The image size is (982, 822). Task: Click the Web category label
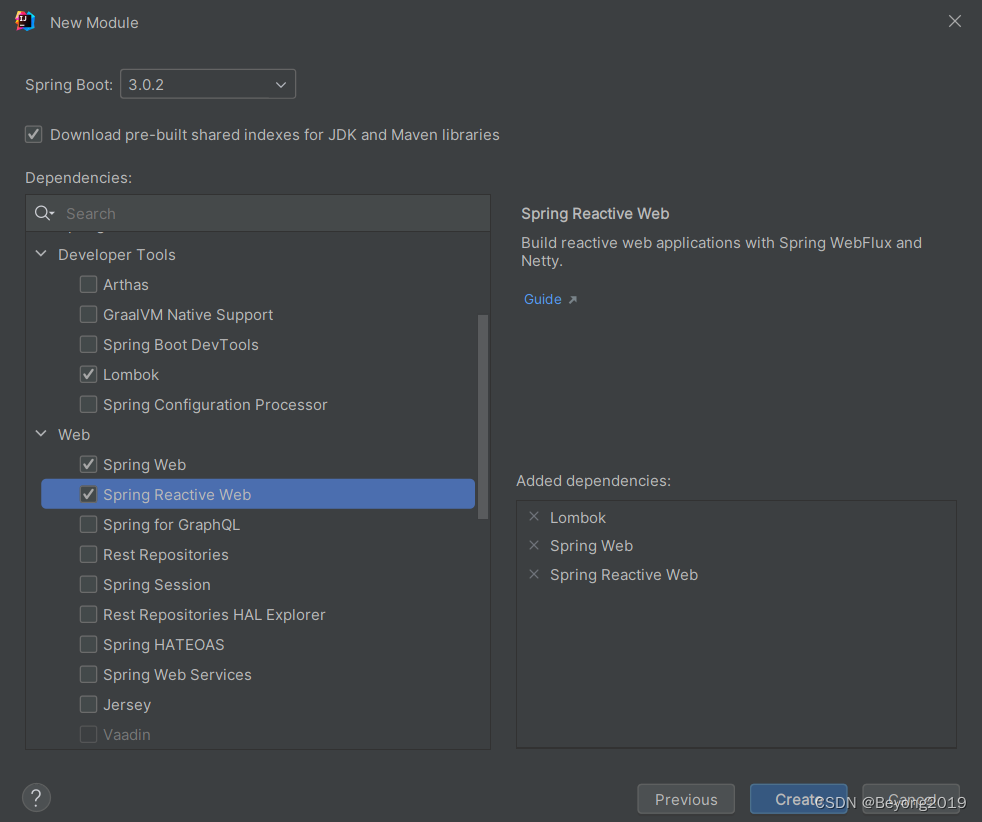pos(74,434)
